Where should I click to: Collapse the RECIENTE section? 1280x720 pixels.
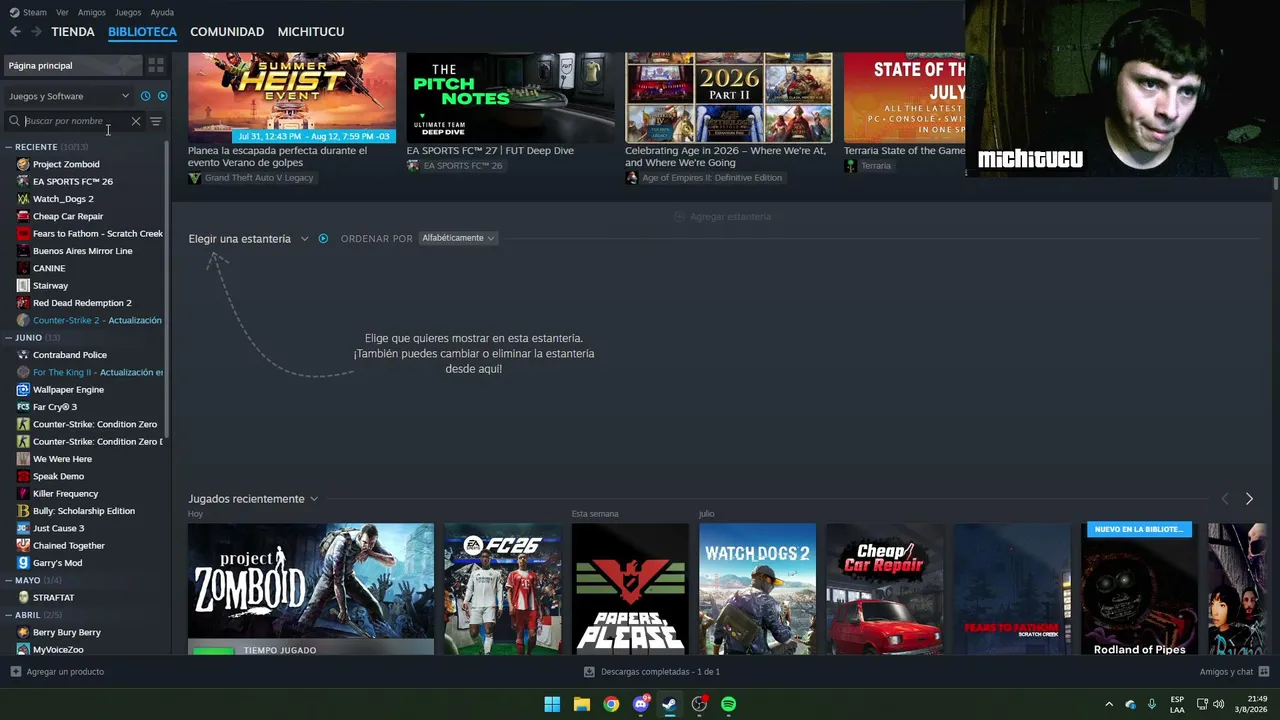[x=8, y=147]
